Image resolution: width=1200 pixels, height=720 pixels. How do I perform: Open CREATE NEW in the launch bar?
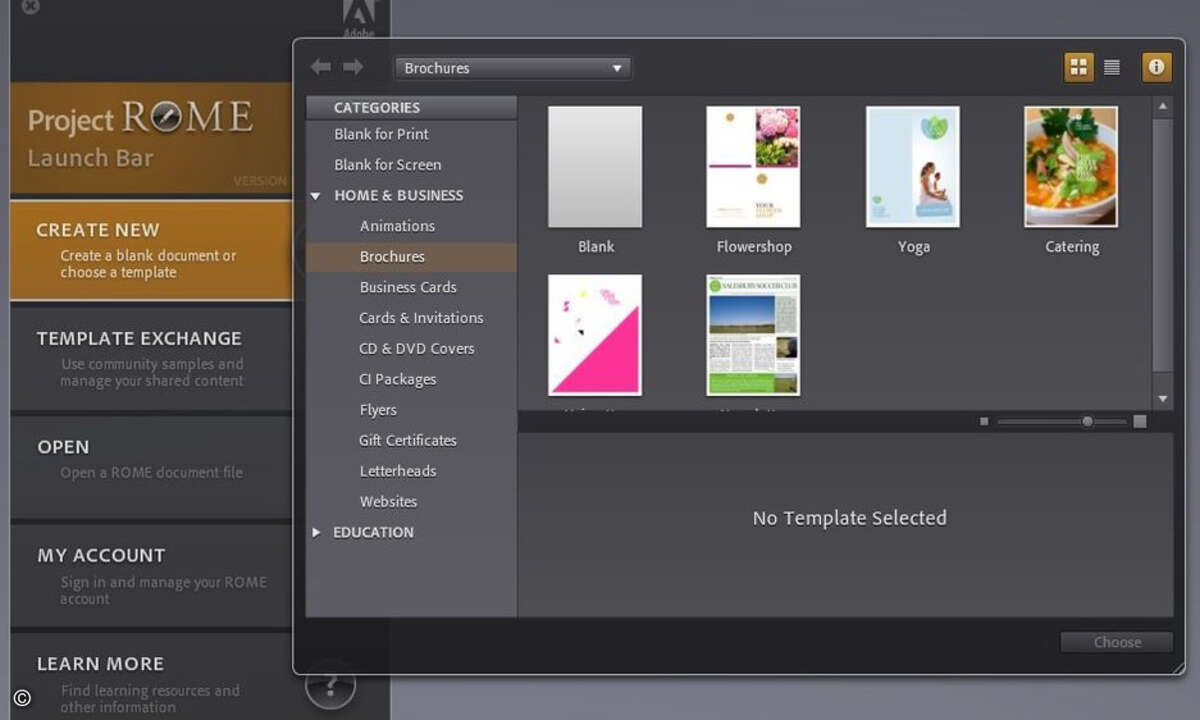pos(151,250)
